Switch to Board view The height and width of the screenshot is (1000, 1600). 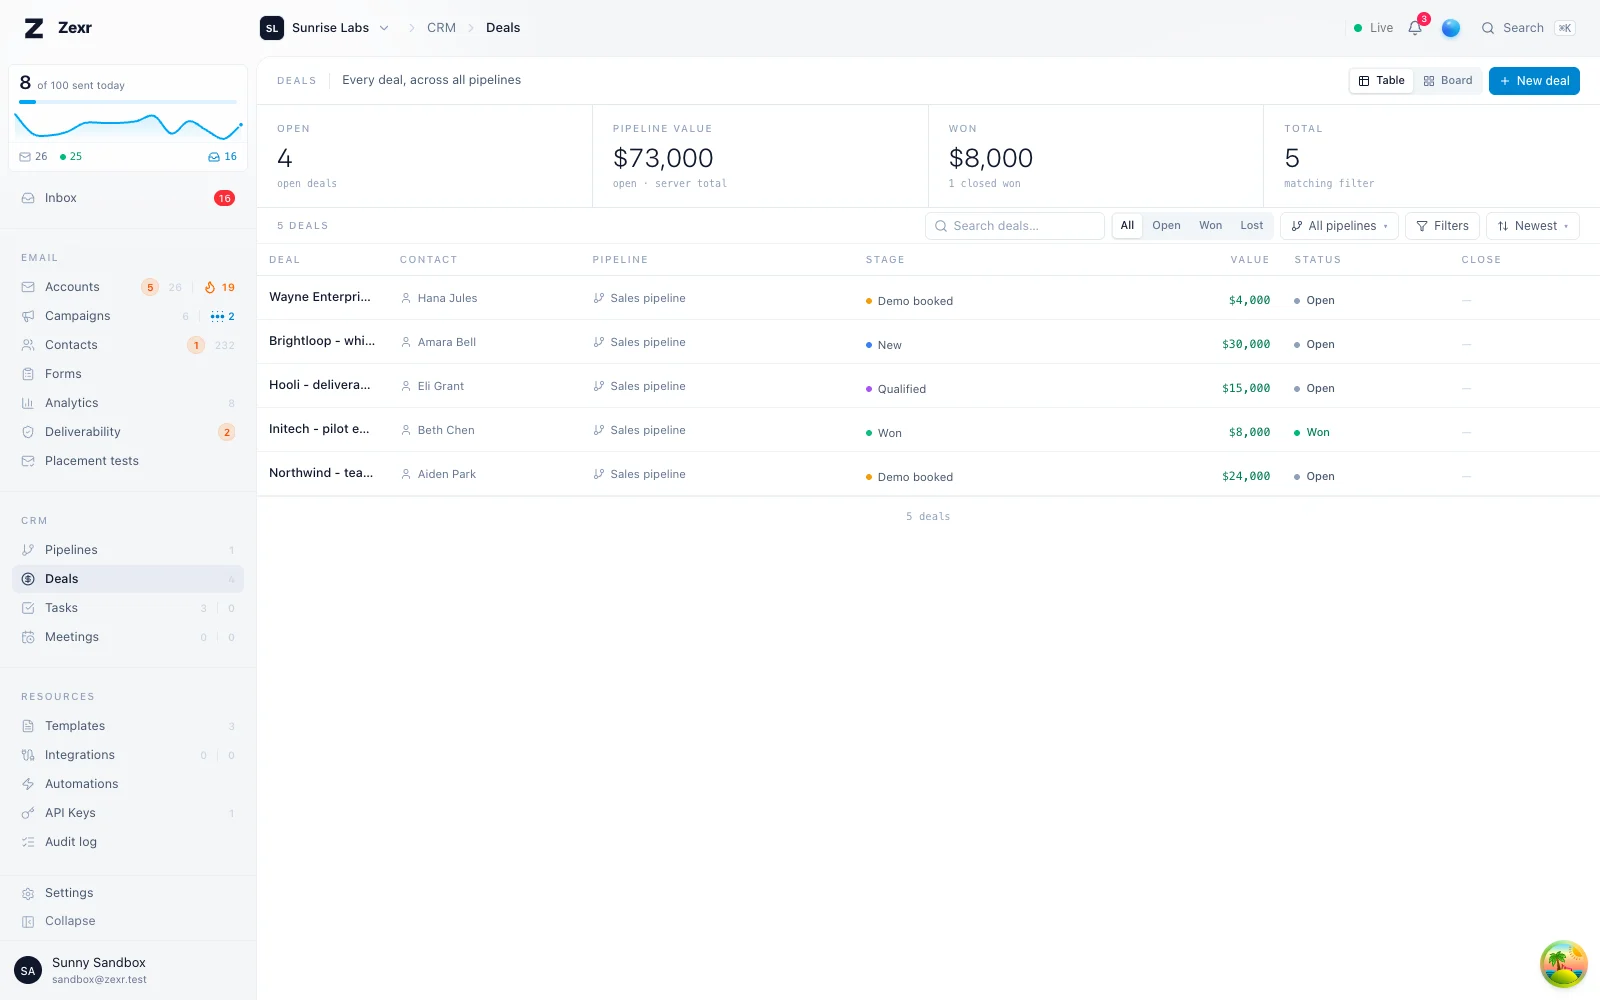(x=1448, y=81)
